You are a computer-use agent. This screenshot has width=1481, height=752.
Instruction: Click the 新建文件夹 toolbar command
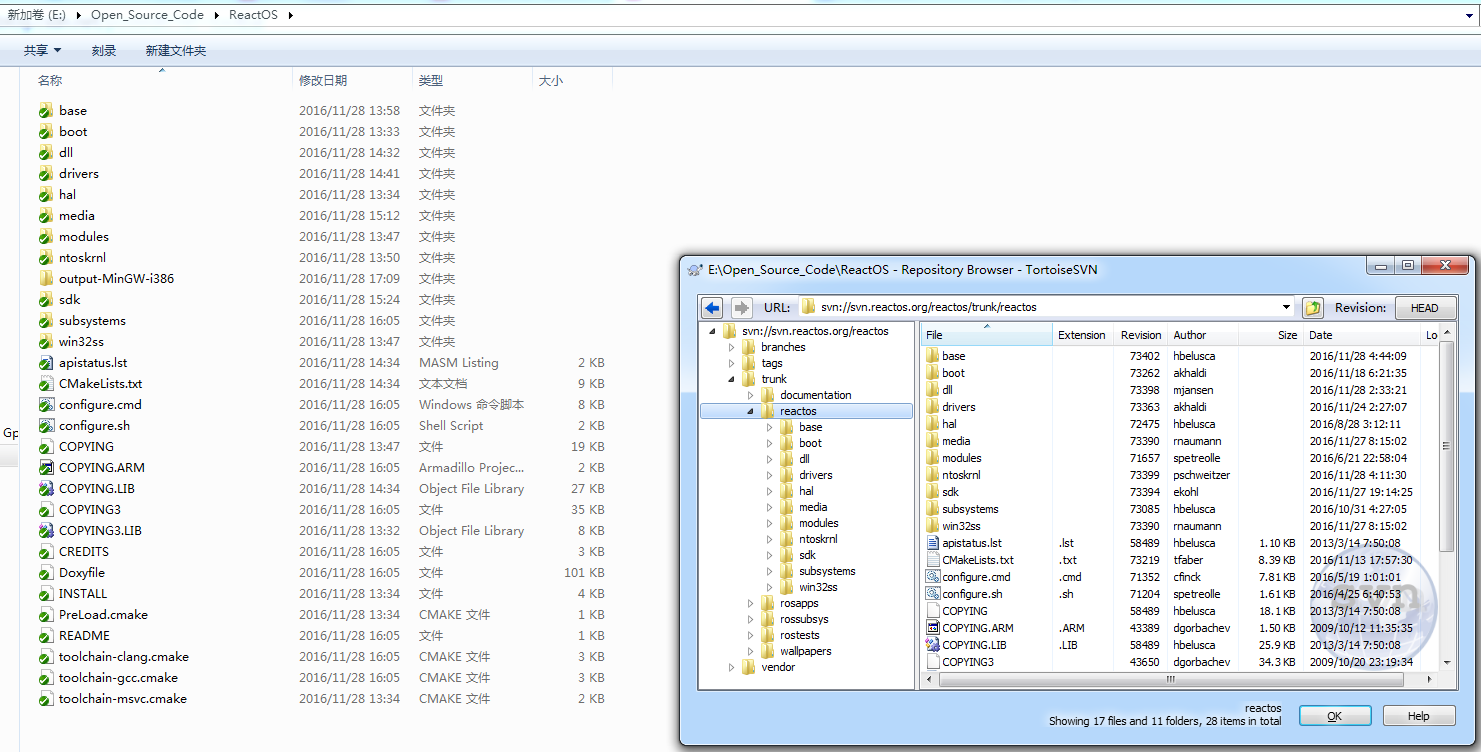click(x=176, y=50)
